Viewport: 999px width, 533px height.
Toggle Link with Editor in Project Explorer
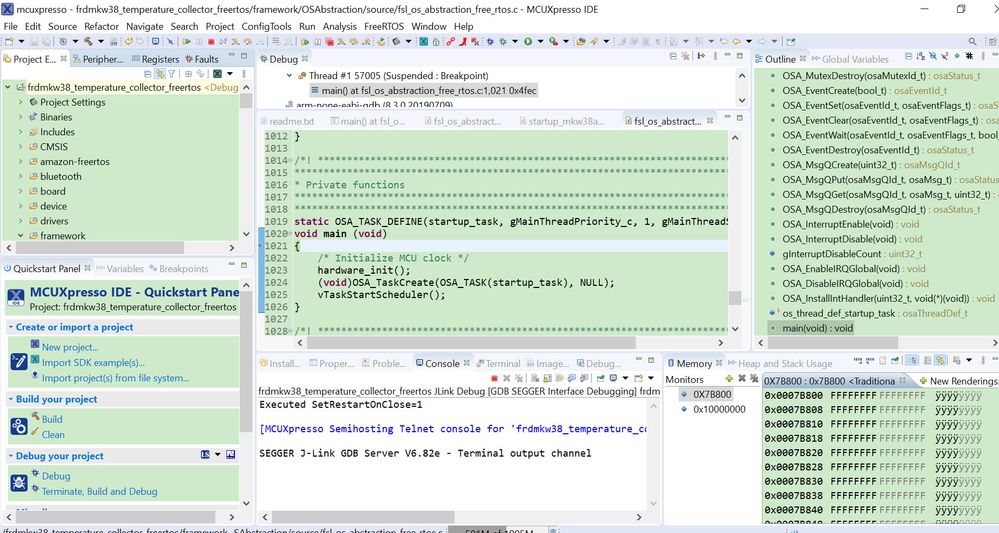(x=159, y=74)
